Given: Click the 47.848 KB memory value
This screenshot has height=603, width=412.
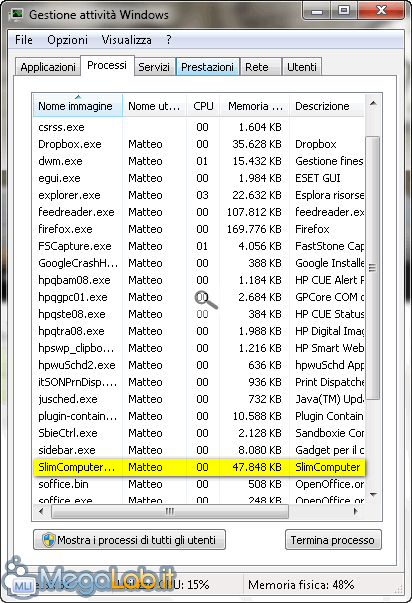Looking at the screenshot, I should pos(257,467).
